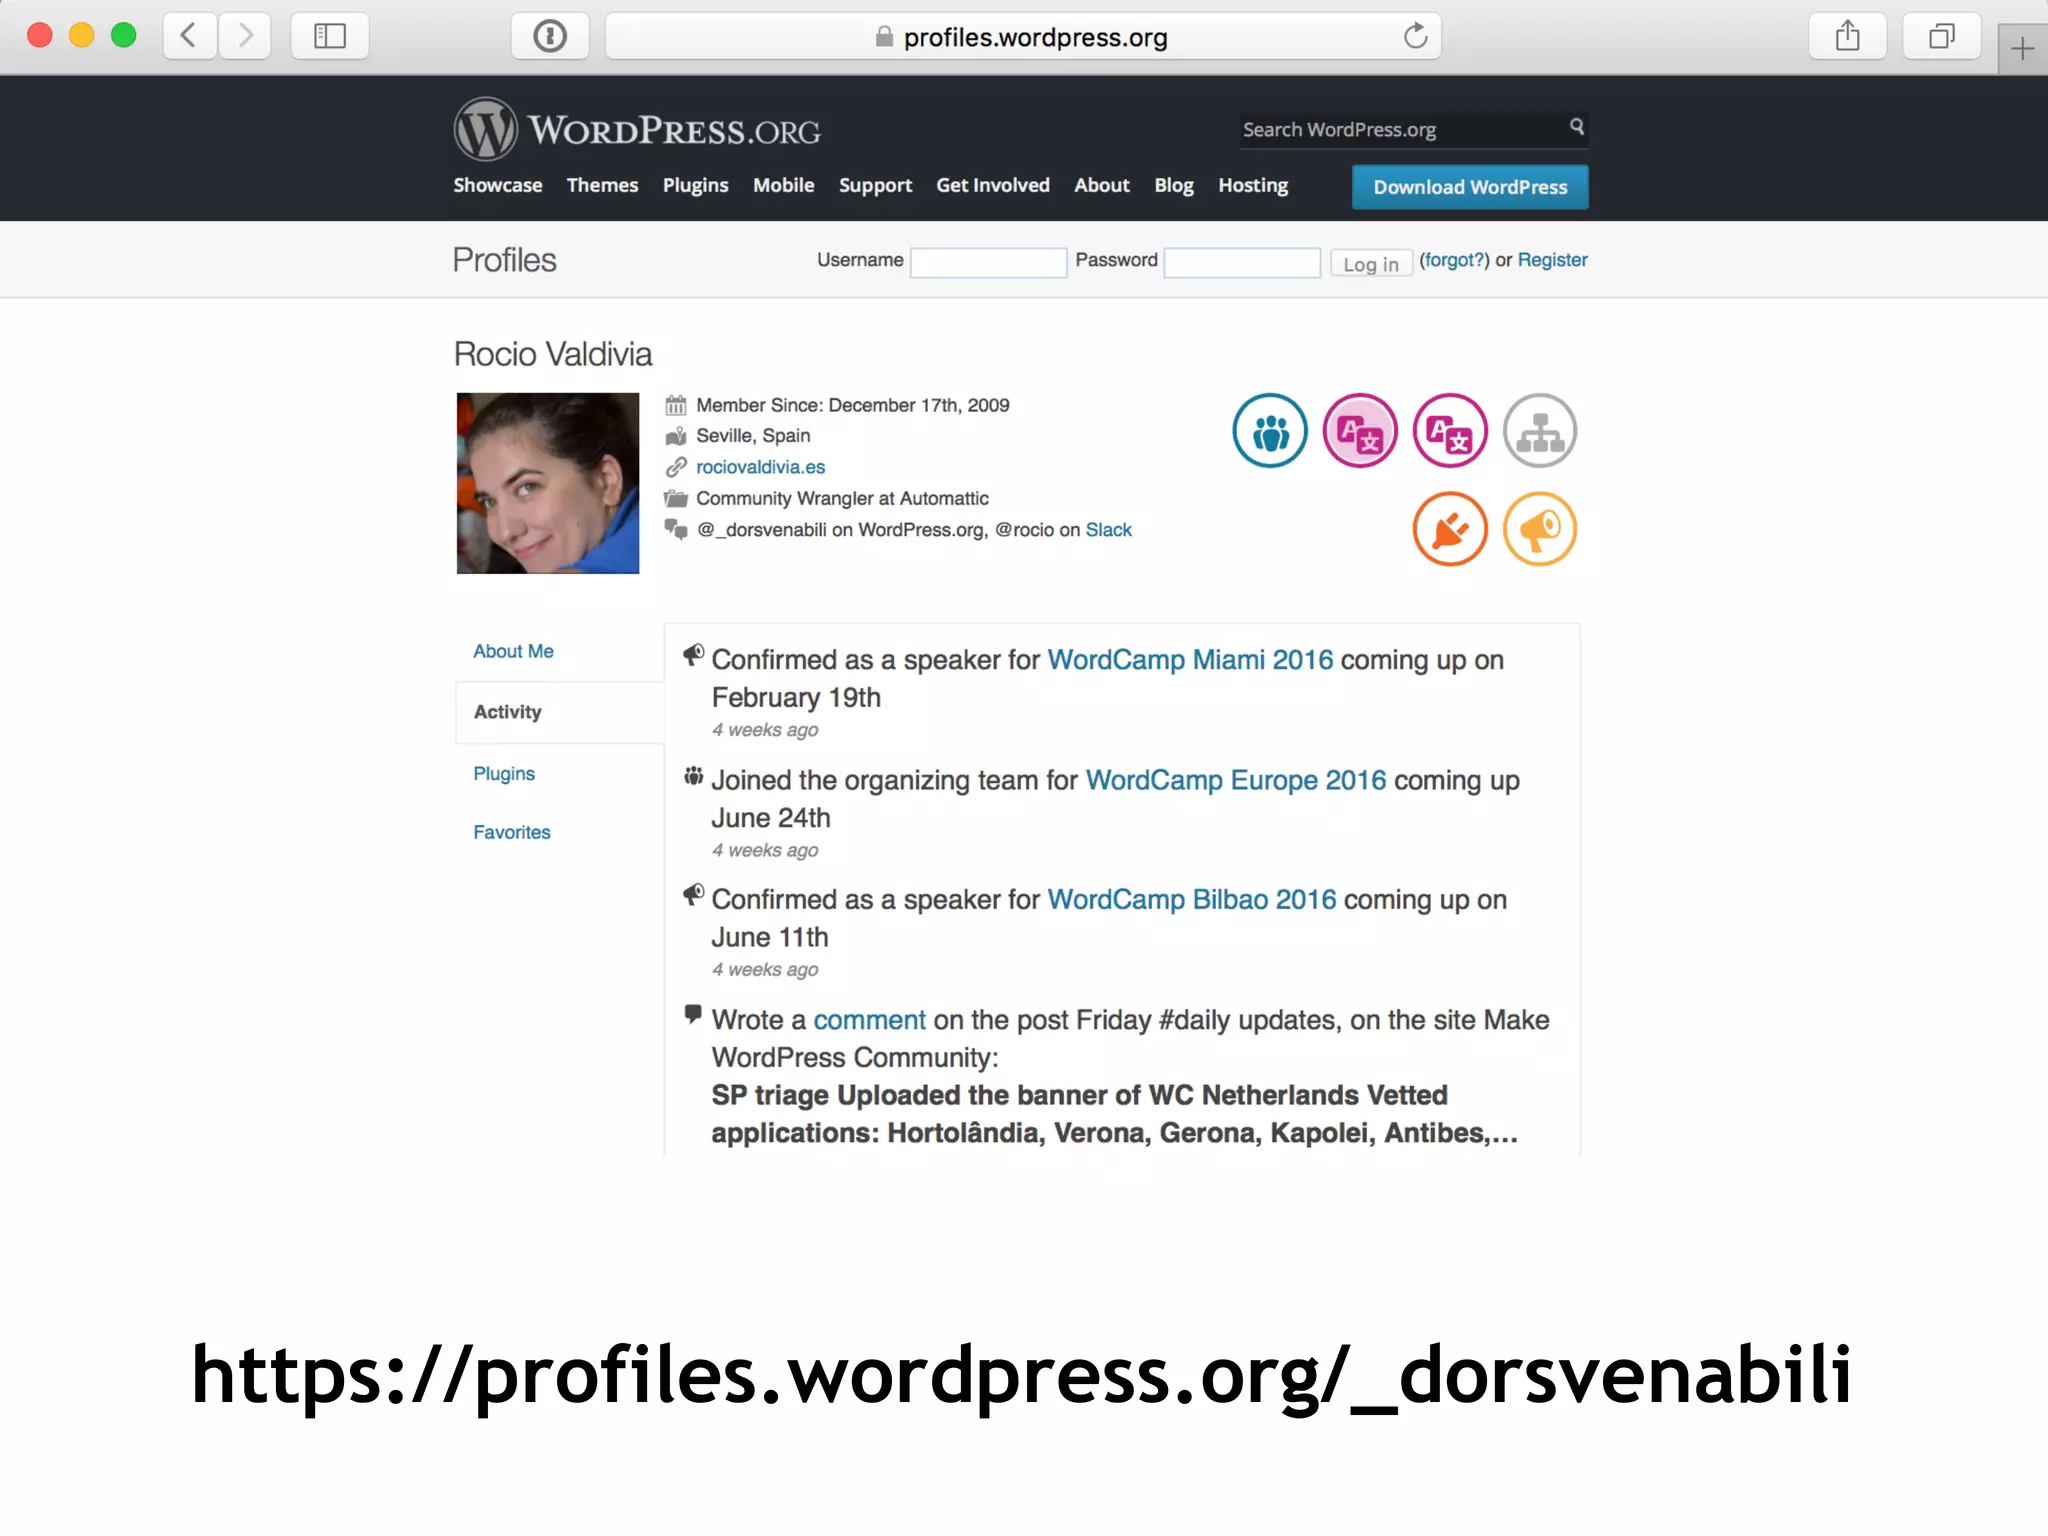
Task: Click the Register link
Action: point(1552,260)
